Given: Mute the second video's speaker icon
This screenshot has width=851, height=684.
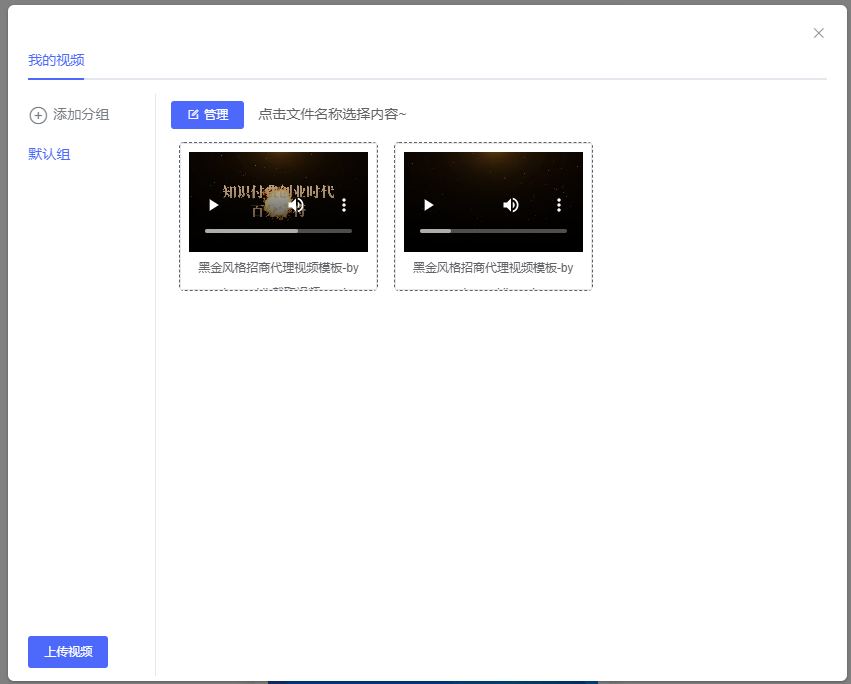Looking at the screenshot, I should 511,205.
